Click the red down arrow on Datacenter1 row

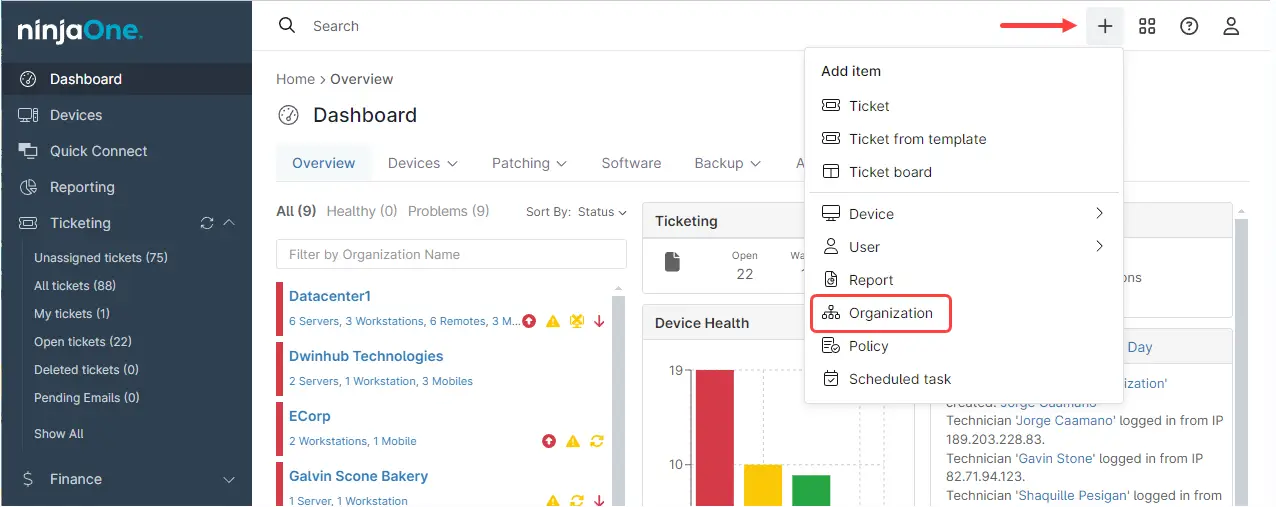pyautogui.click(x=599, y=321)
